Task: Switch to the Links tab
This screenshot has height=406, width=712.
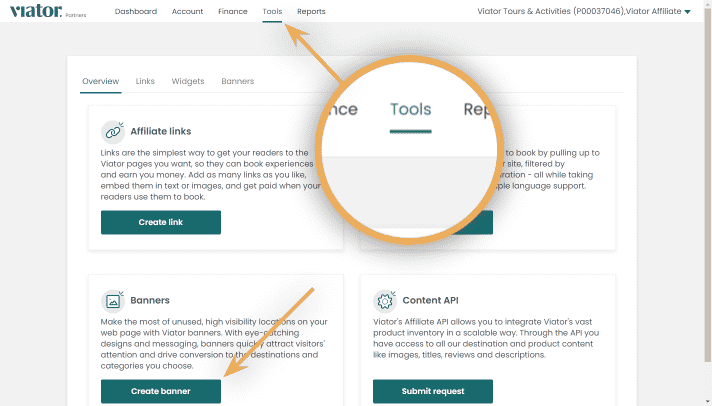Action: (145, 81)
